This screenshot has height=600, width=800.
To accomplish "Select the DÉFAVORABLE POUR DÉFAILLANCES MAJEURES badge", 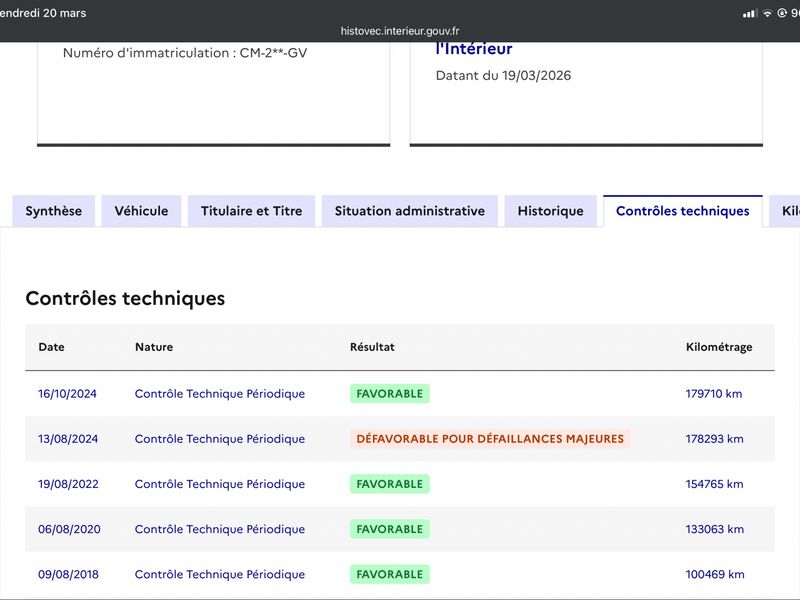I will (x=490, y=439).
